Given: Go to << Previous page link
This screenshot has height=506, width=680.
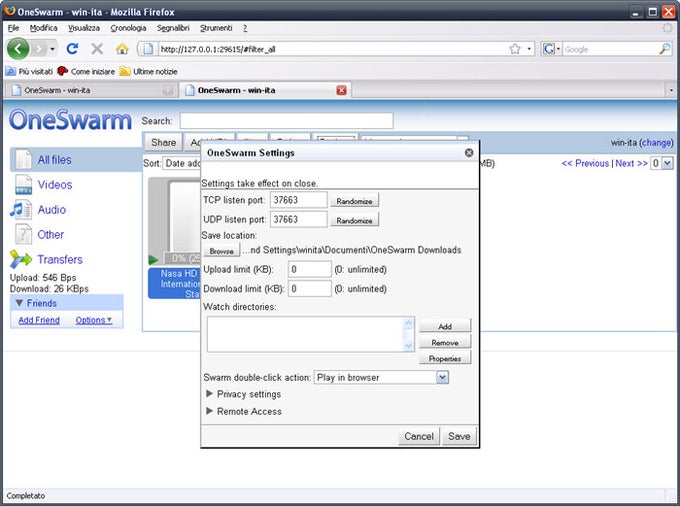Looking at the screenshot, I should tap(585, 163).
